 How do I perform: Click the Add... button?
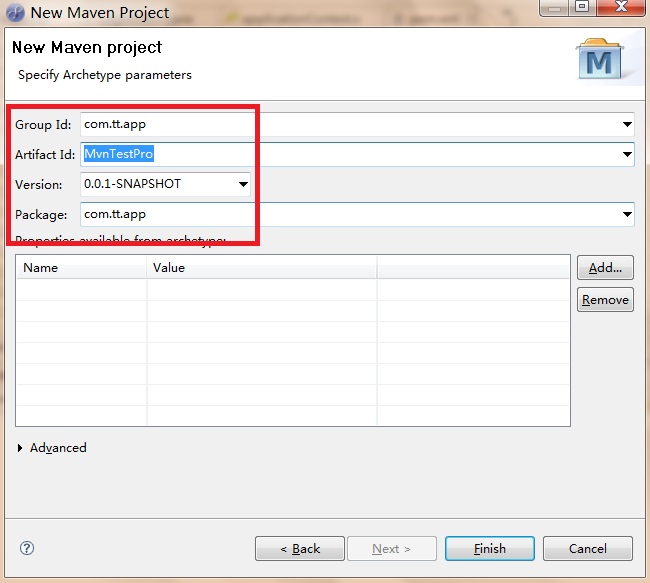pos(605,267)
